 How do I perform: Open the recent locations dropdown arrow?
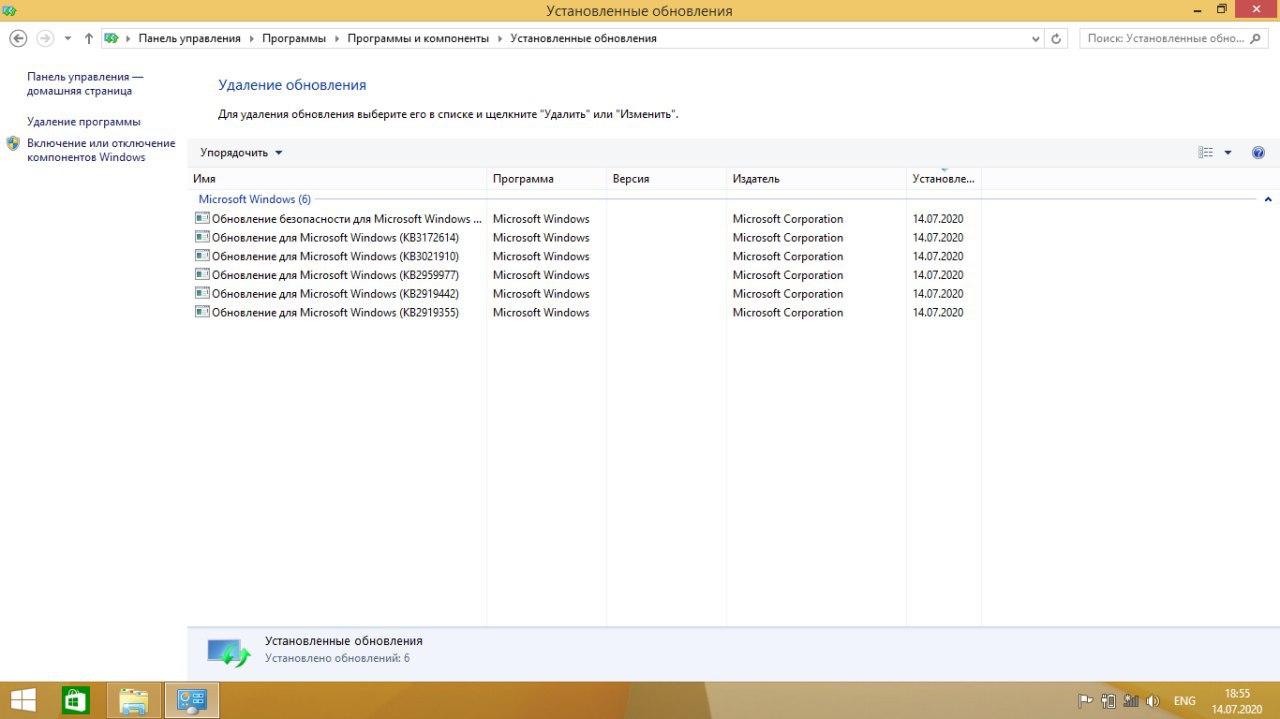click(x=68, y=39)
